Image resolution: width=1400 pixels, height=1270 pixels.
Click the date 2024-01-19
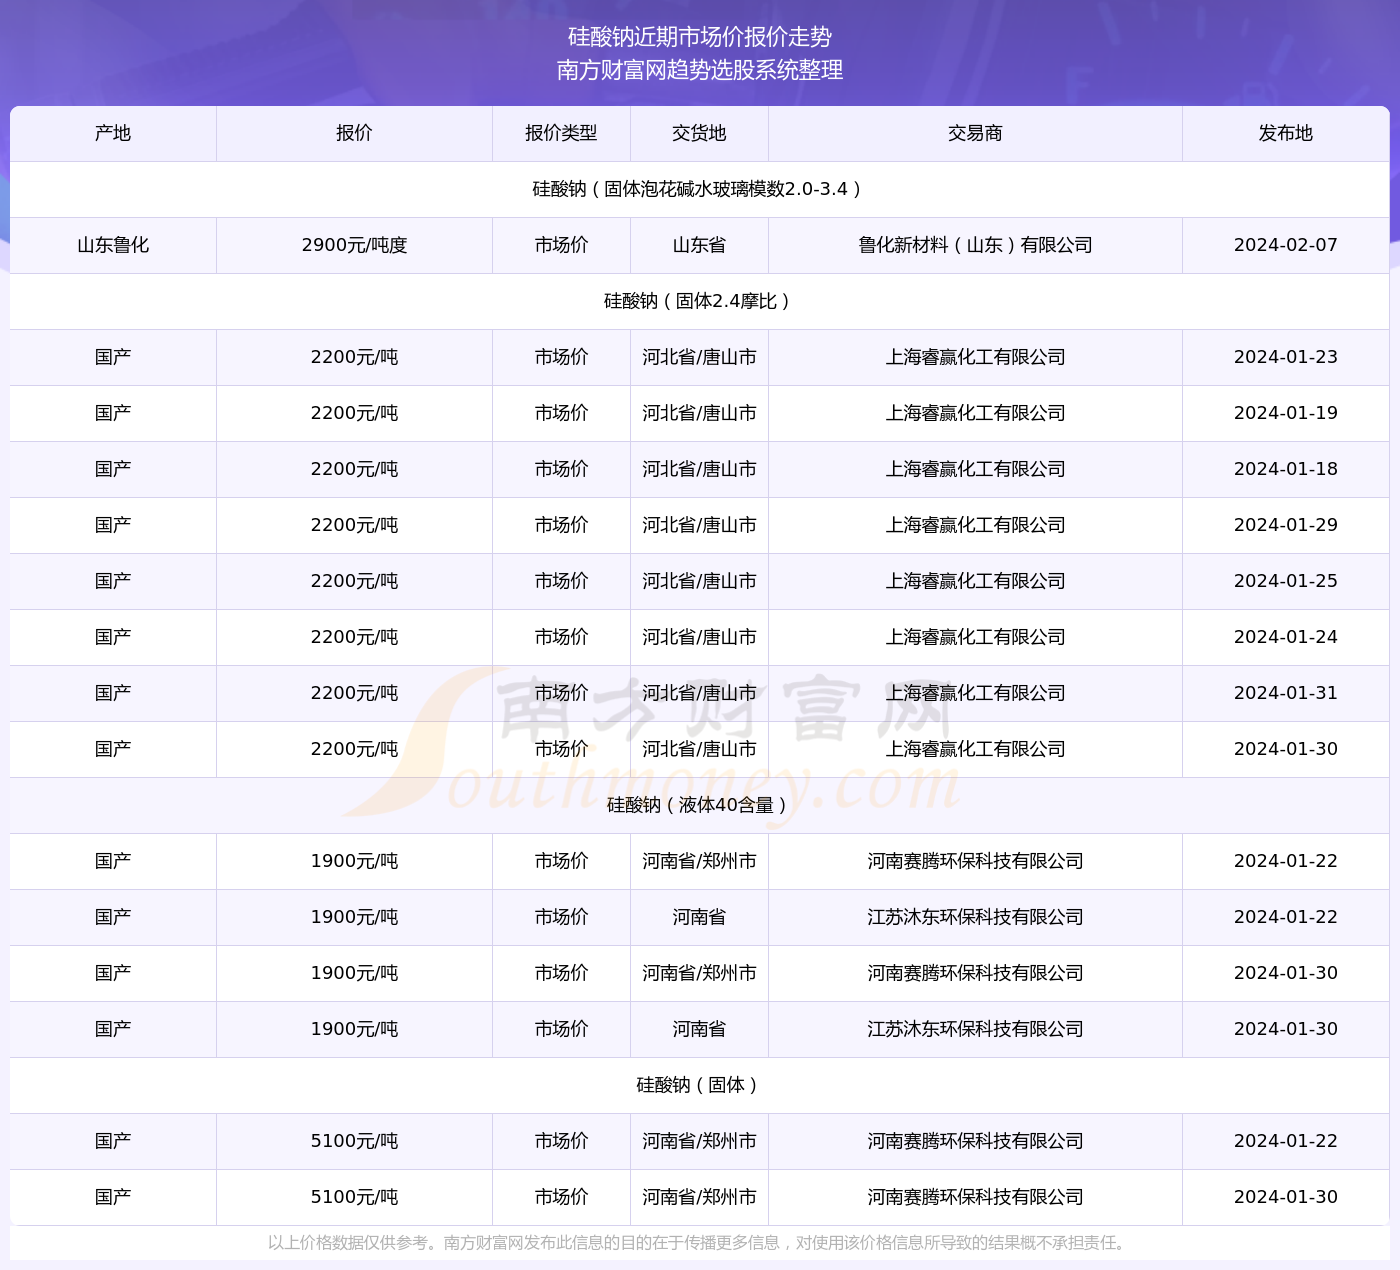1286,413
